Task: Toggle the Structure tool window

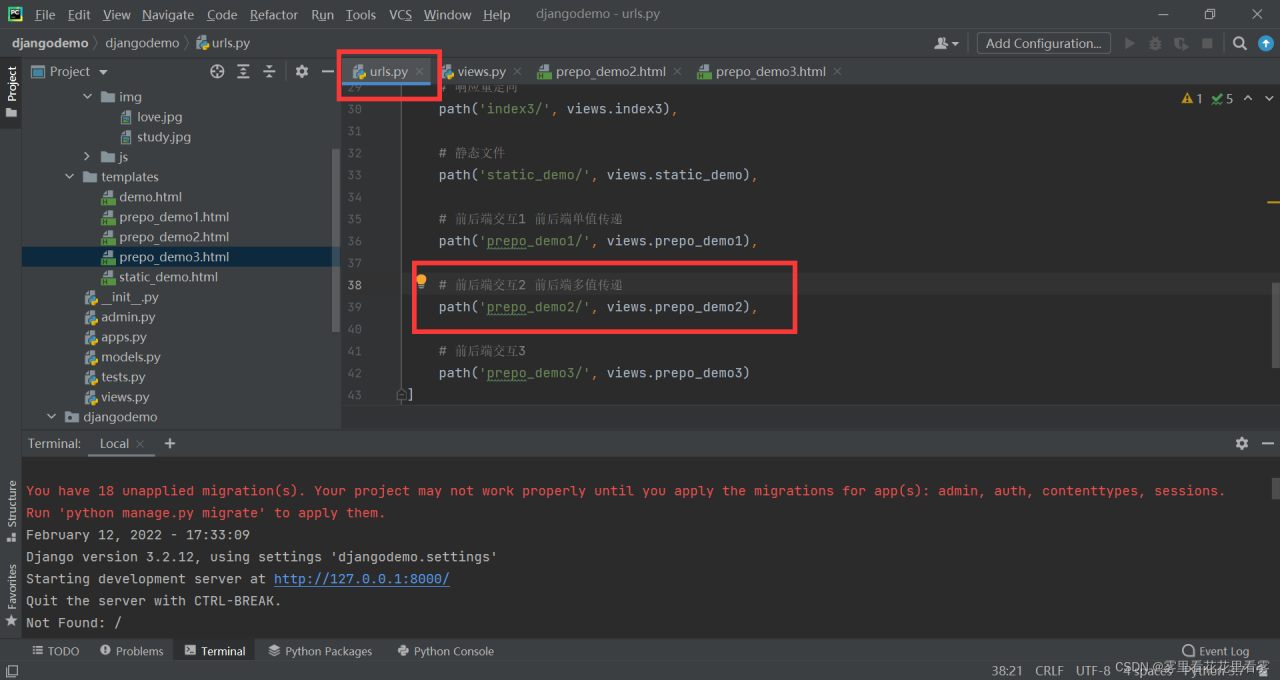Action: pyautogui.click(x=12, y=510)
